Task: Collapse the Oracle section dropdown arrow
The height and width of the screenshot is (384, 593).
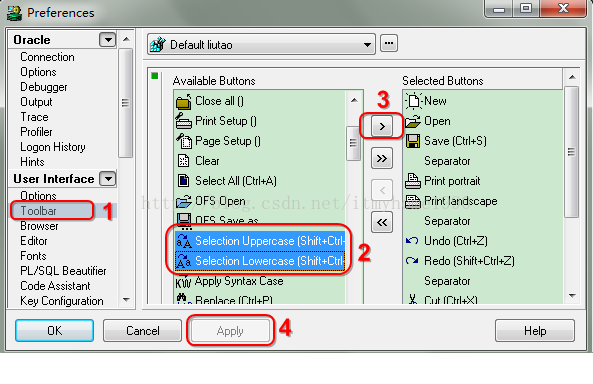Action: coord(107,40)
